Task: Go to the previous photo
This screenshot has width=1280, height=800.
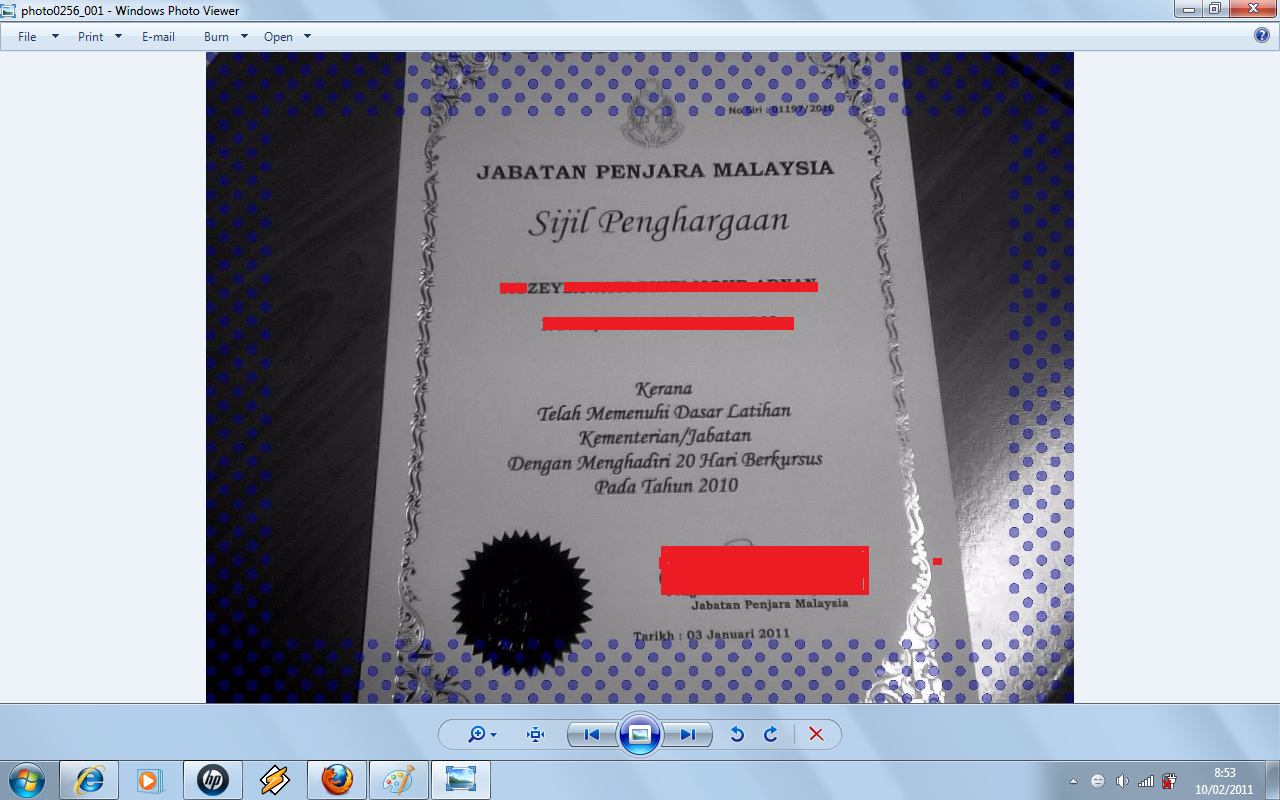Action: point(591,735)
